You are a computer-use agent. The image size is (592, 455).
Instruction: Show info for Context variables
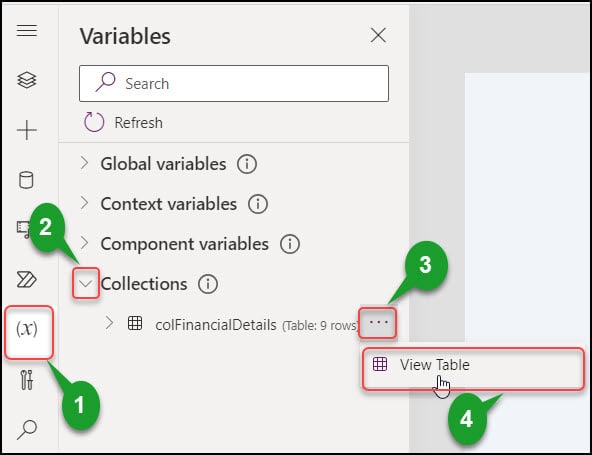pos(258,204)
